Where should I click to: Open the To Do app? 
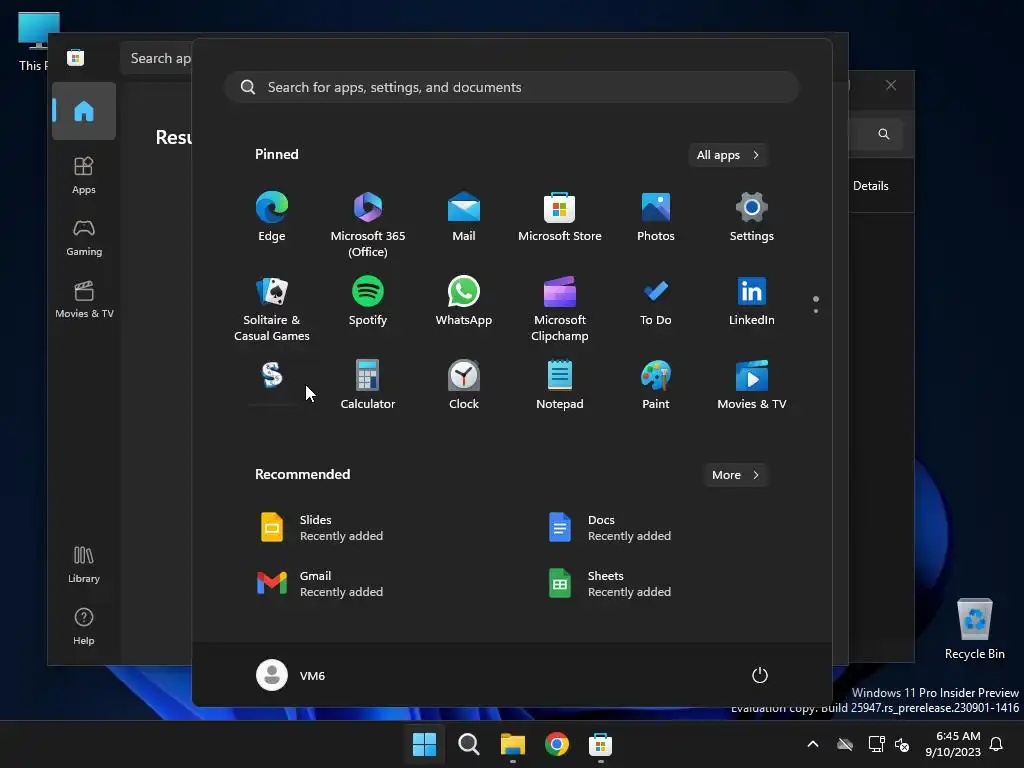(x=656, y=301)
